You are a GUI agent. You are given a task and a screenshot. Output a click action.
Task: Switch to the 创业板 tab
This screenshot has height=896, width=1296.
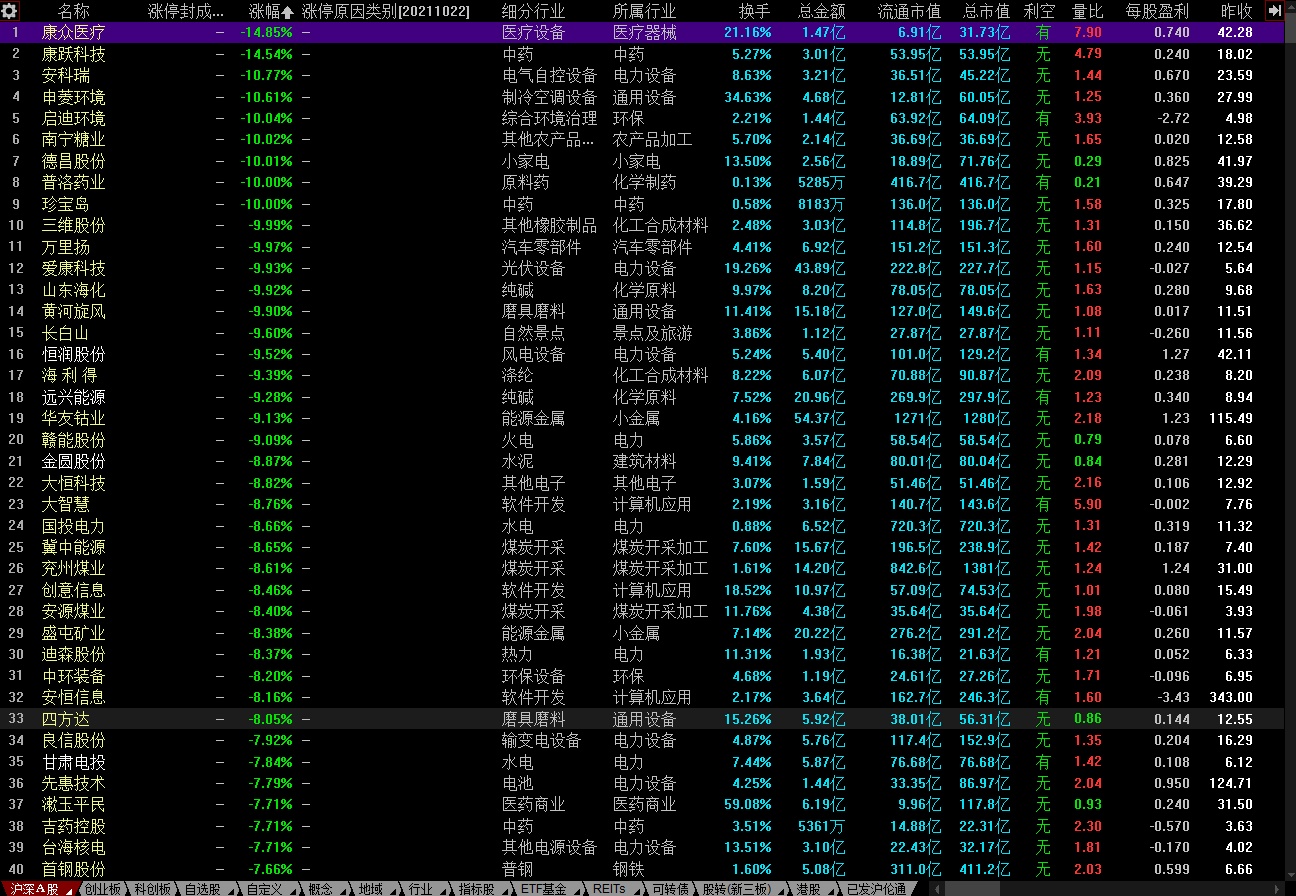pyautogui.click(x=102, y=888)
